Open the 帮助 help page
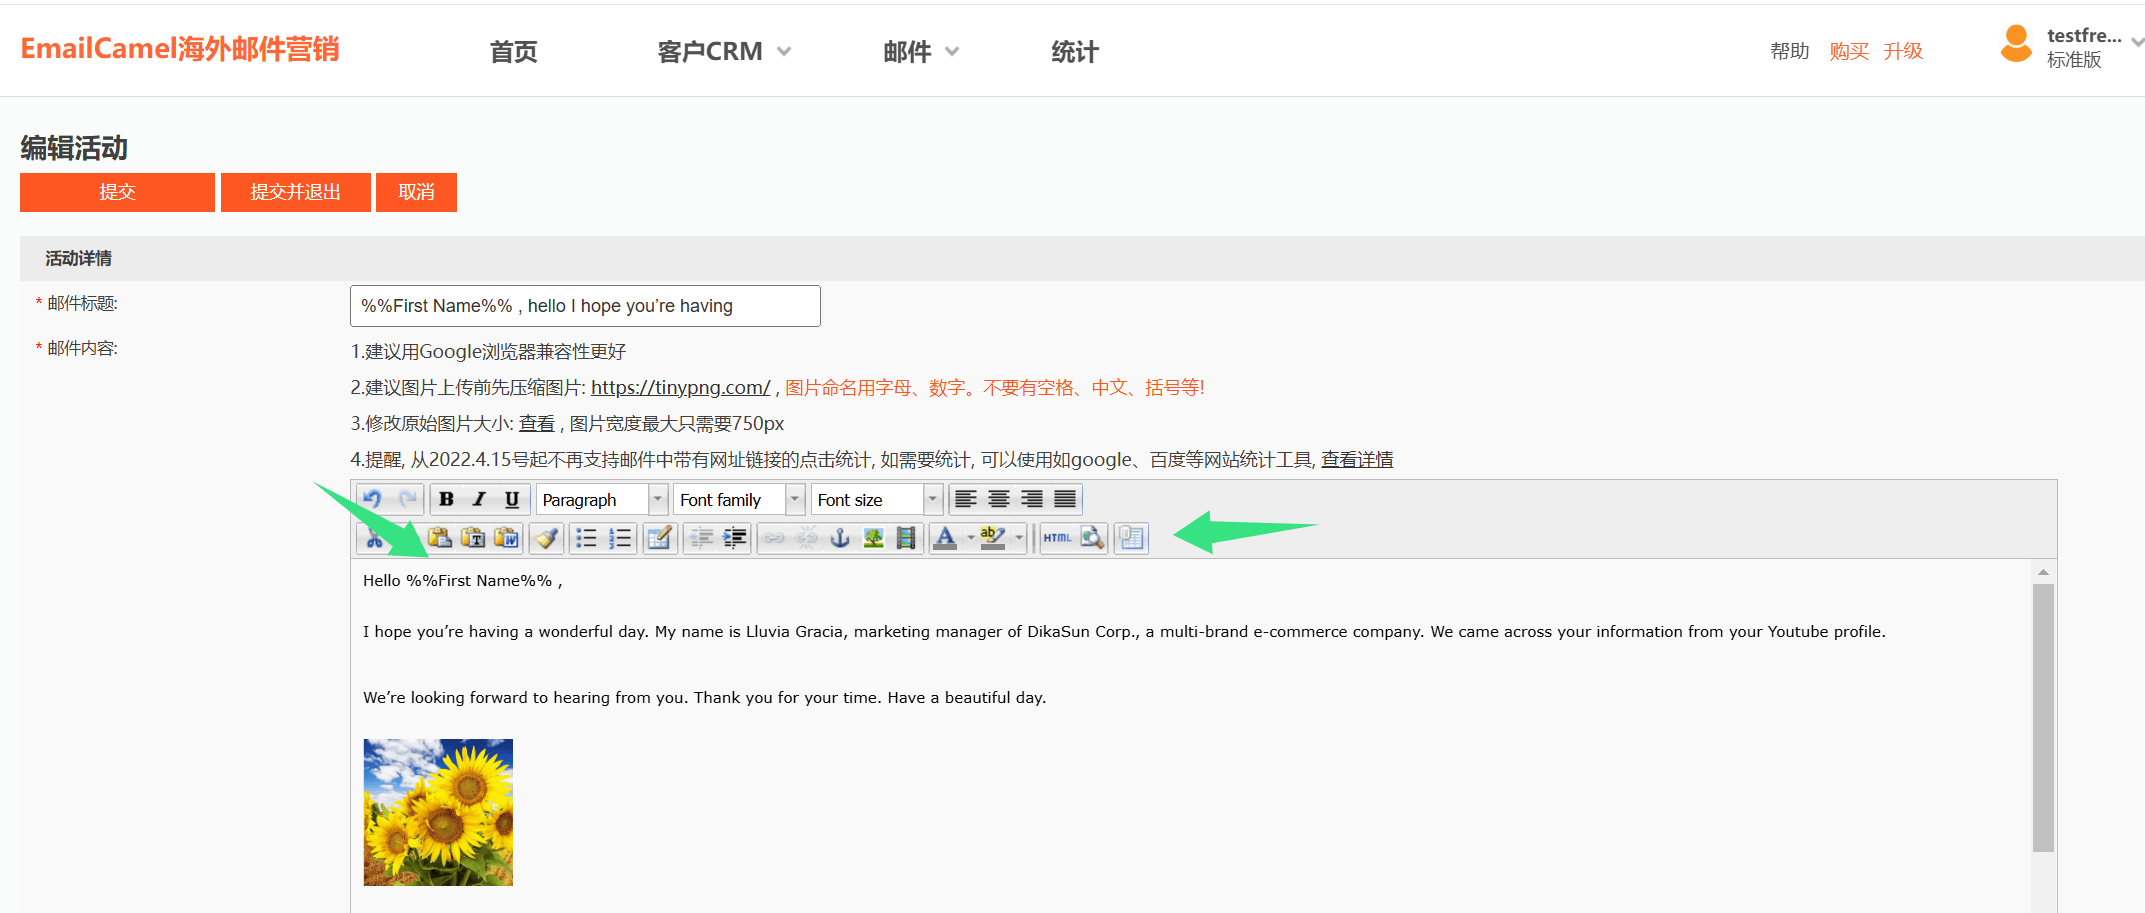Image resolution: width=2145 pixels, height=913 pixels. point(1790,51)
